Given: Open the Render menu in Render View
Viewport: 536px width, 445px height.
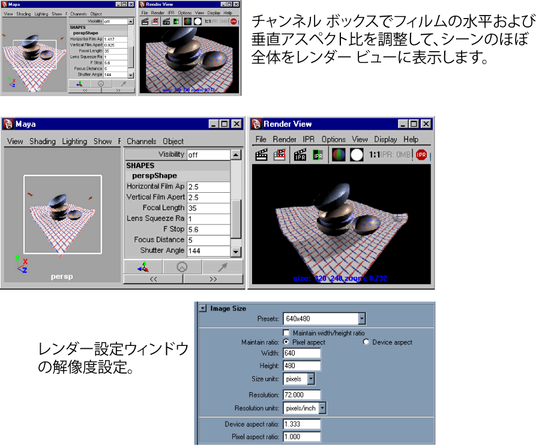Looking at the screenshot, I should [284, 139].
